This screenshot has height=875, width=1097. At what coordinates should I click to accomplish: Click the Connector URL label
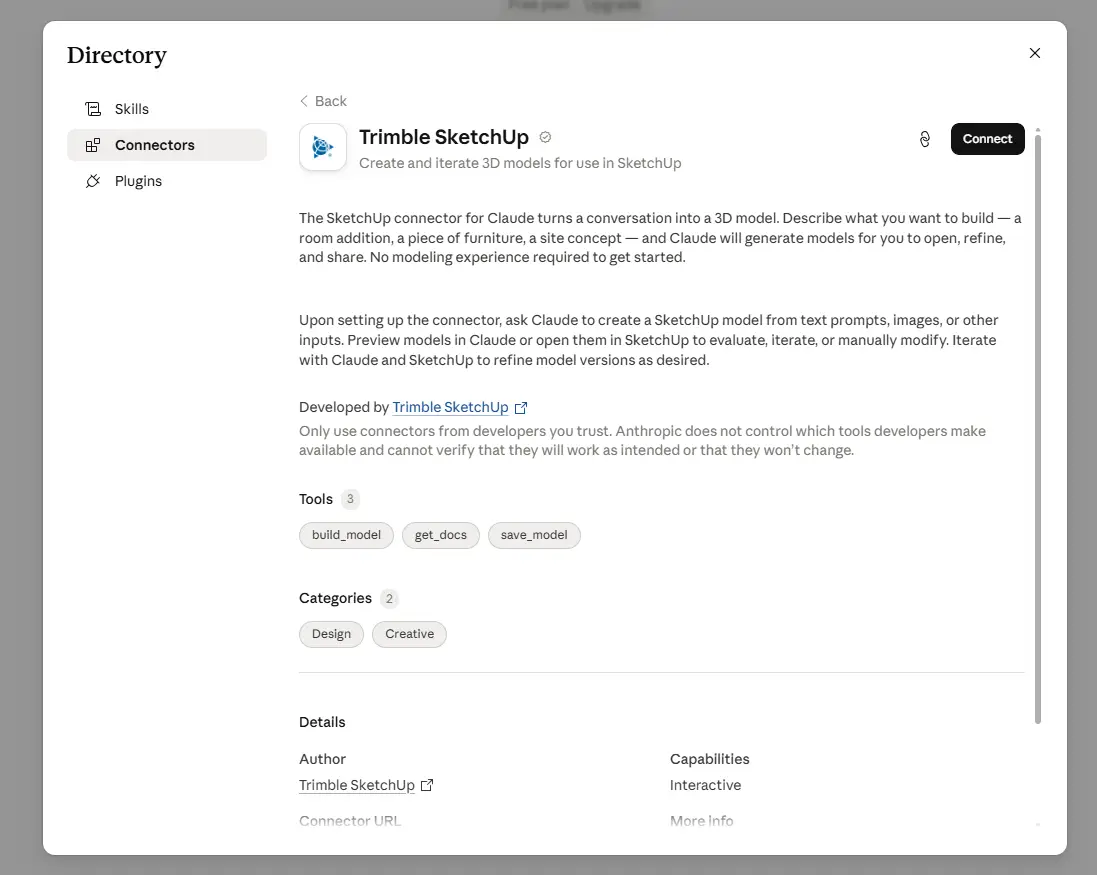(350, 820)
